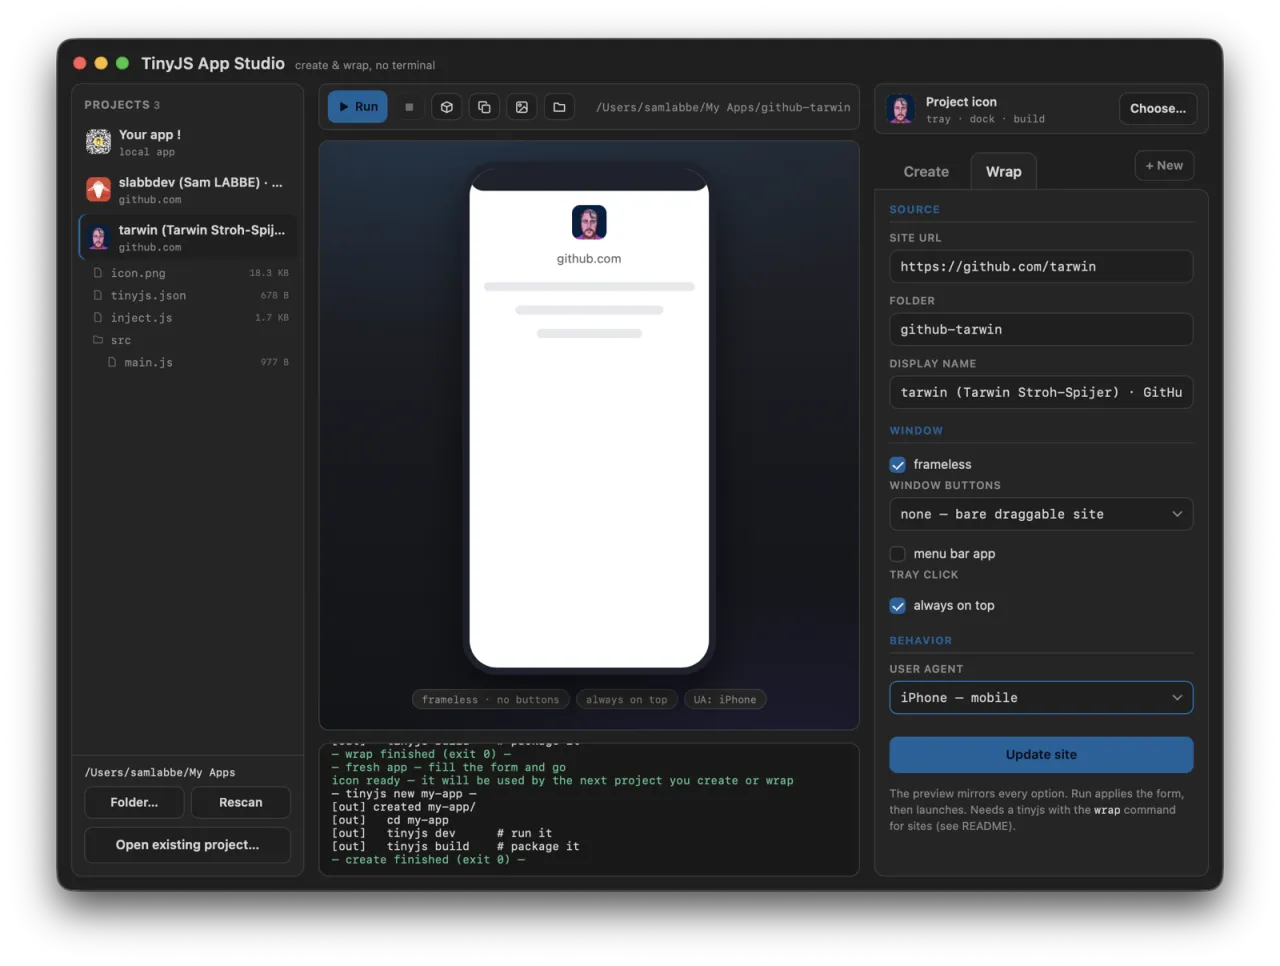Open the Window Buttons dropdown
Image resolution: width=1280 pixels, height=966 pixels.
tap(1041, 514)
